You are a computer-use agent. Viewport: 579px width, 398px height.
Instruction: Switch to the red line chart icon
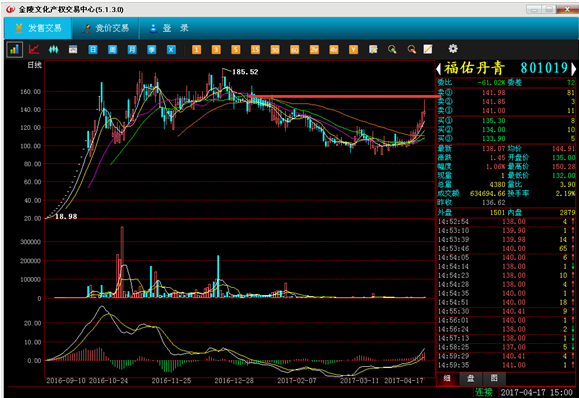pyautogui.click(x=34, y=49)
